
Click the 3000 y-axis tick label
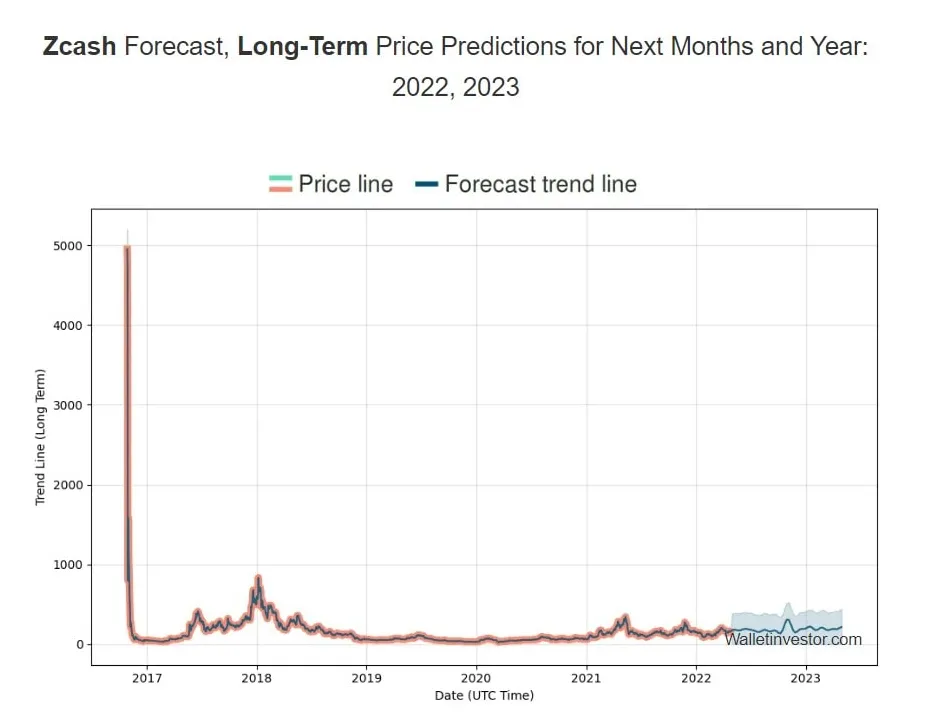pyautogui.click(x=69, y=405)
